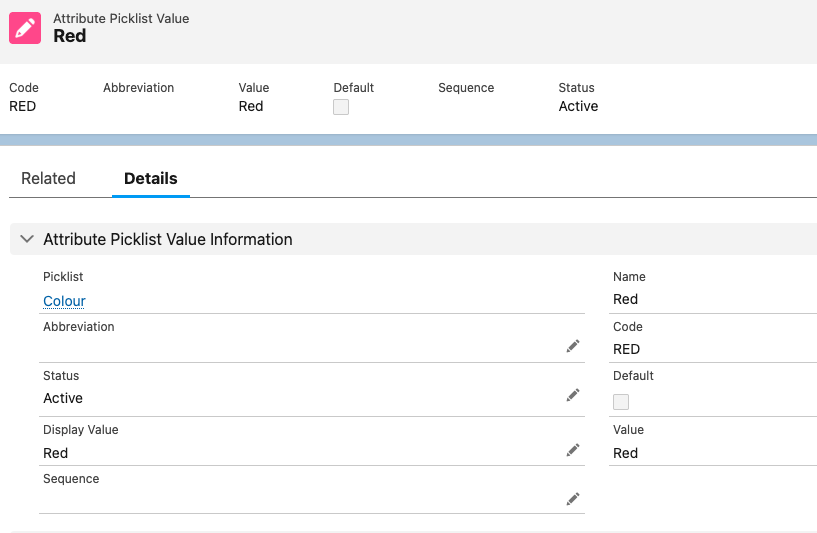Collapse the Attribute Picklist Value Information section chevron
817x533 pixels.
tap(27, 240)
